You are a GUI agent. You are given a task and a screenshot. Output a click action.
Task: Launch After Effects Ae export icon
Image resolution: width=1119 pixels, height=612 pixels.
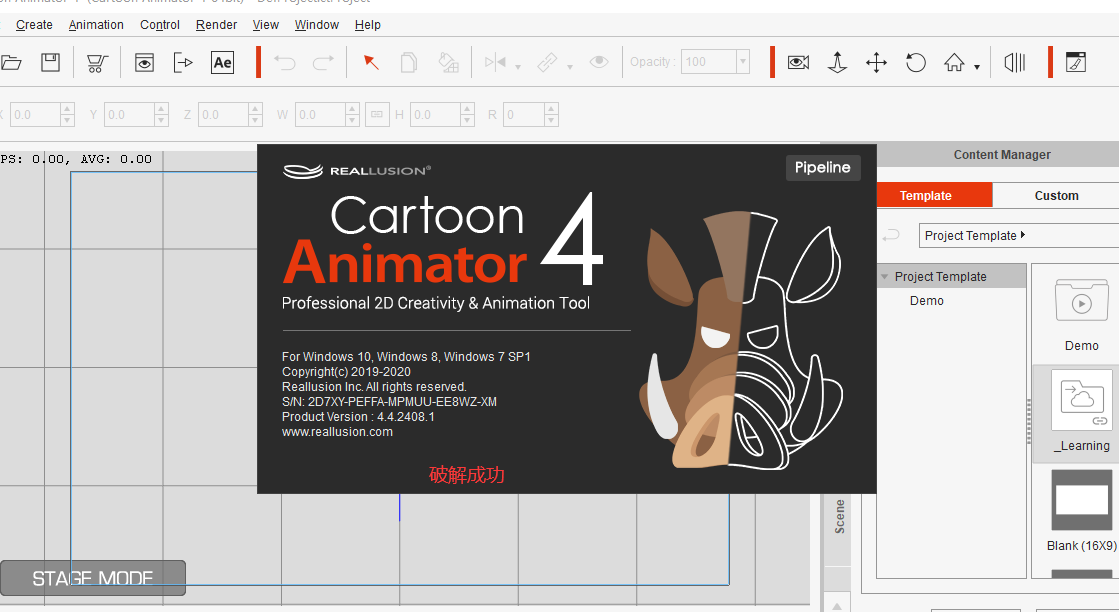point(223,63)
